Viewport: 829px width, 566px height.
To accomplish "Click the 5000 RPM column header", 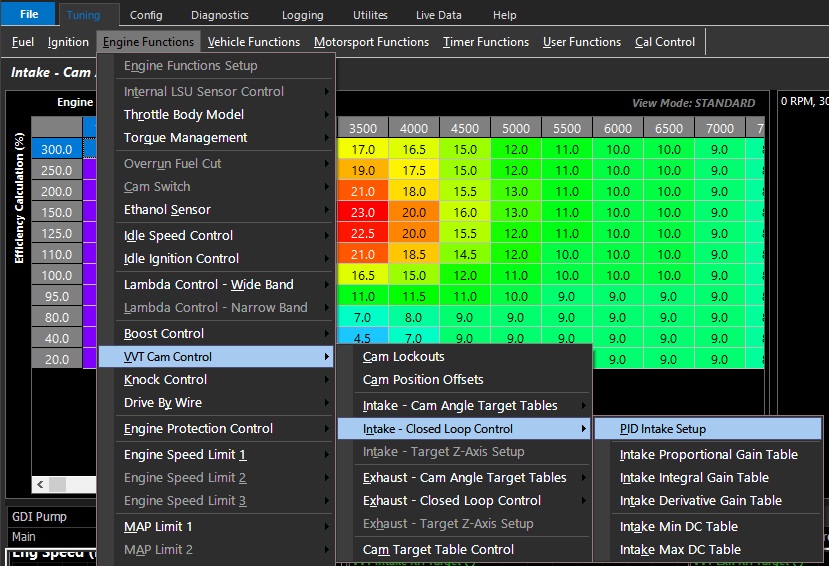I will (516, 128).
